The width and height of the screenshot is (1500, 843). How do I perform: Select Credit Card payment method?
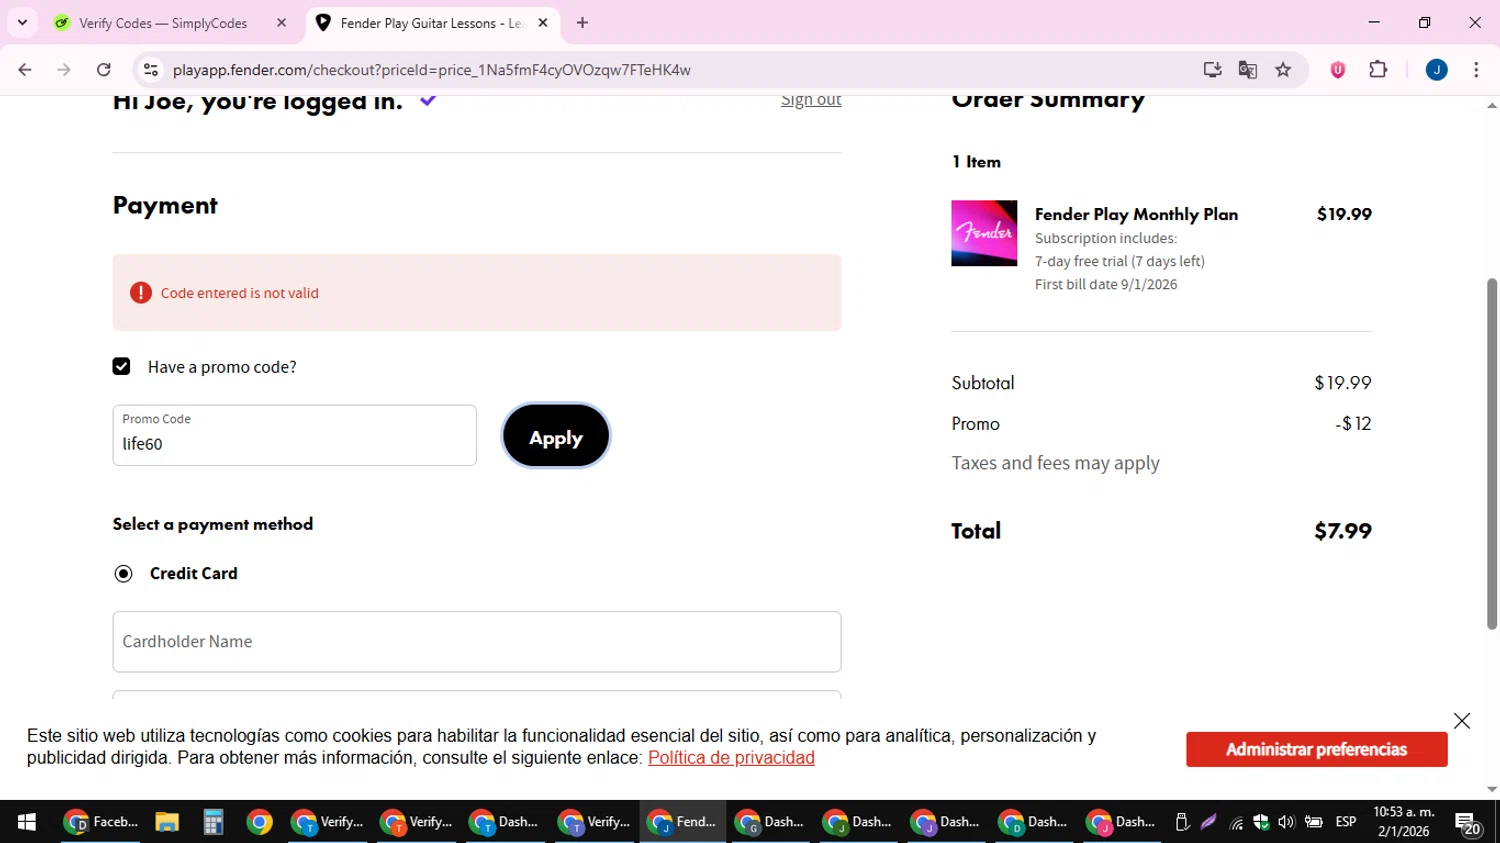click(x=123, y=574)
